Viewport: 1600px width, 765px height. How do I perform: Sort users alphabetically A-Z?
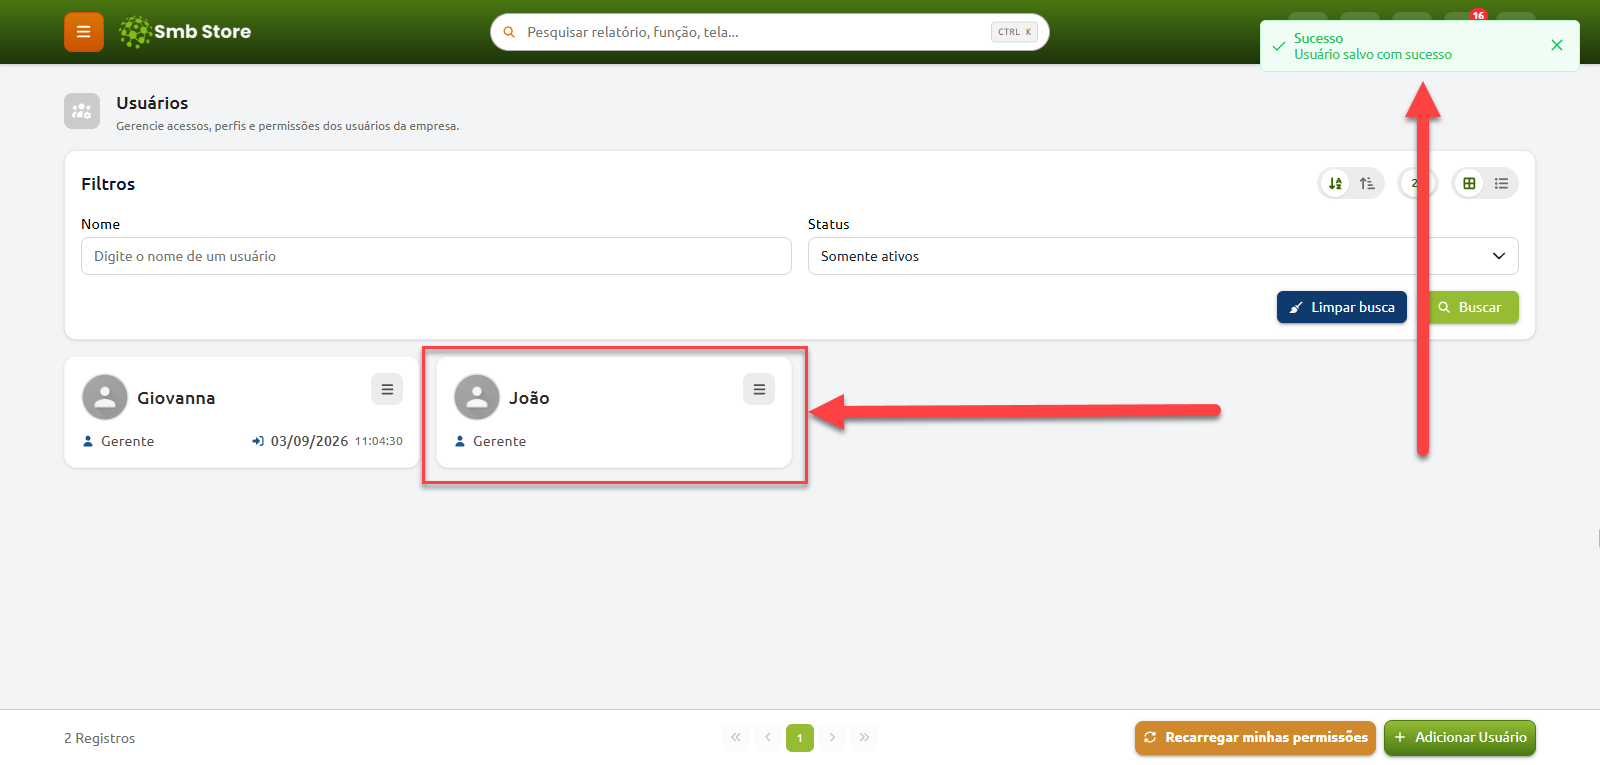click(1335, 183)
